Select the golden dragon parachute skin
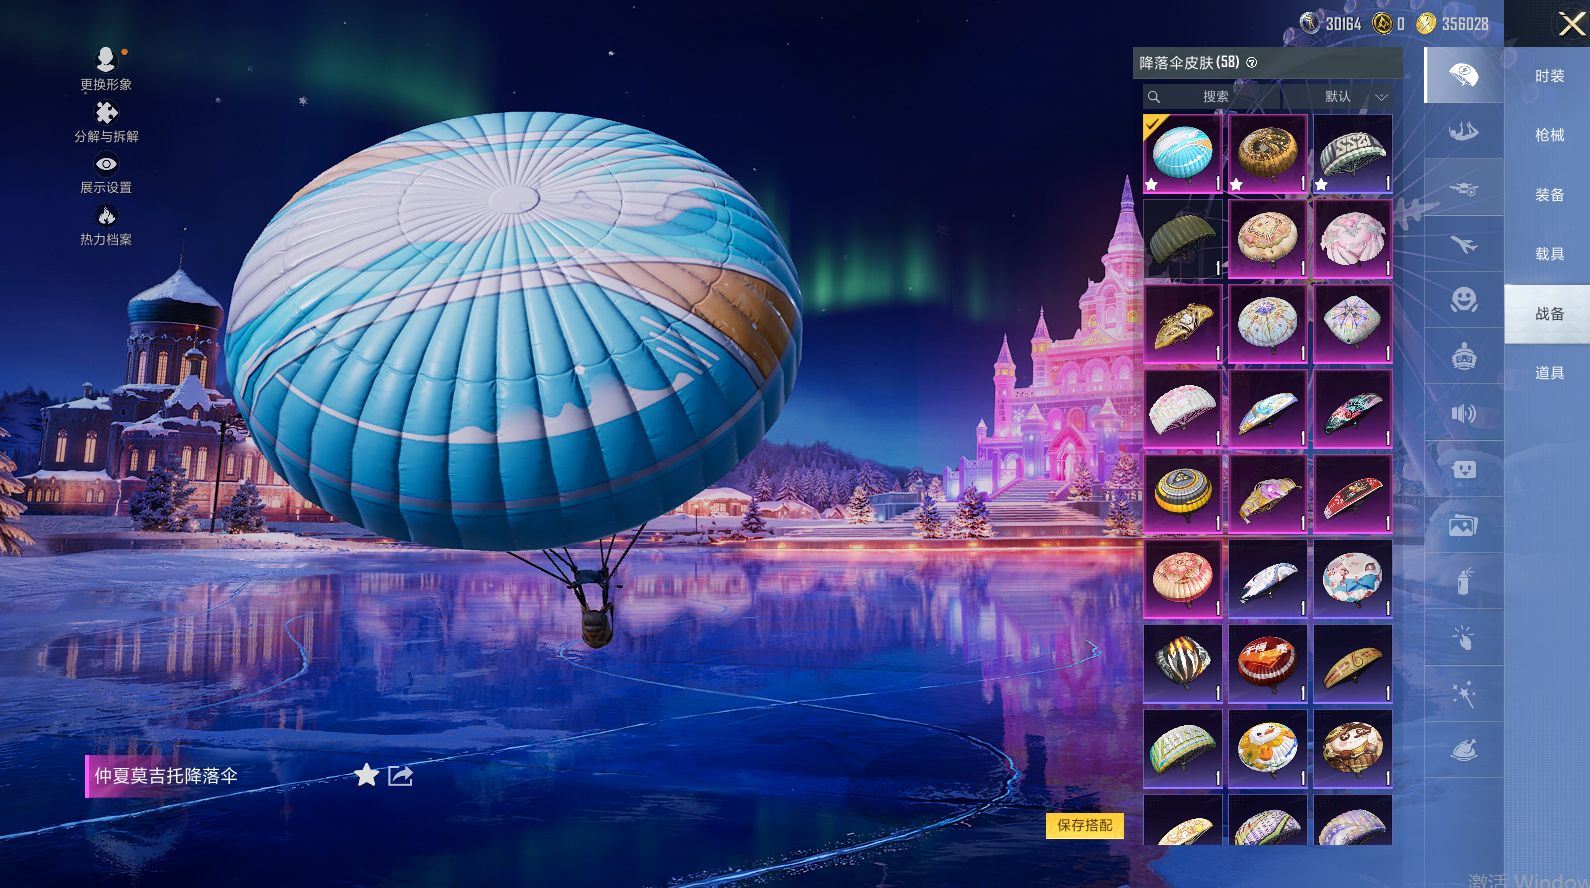This screenshot has height=888, width=1590. 1182,324
